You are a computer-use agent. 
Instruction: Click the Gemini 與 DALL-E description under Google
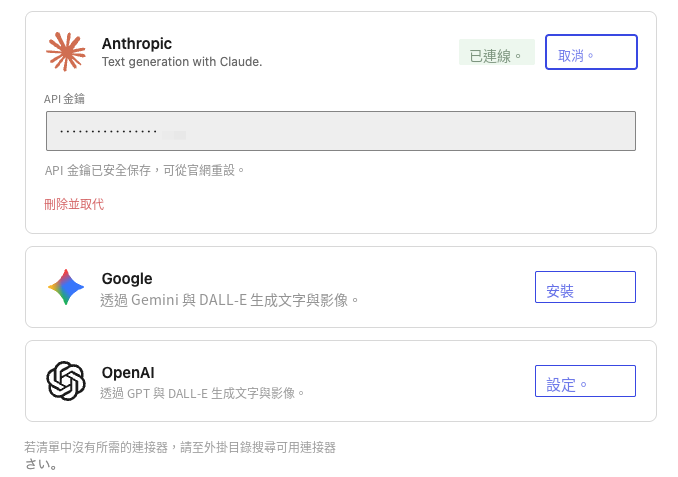tap(229, 300)
